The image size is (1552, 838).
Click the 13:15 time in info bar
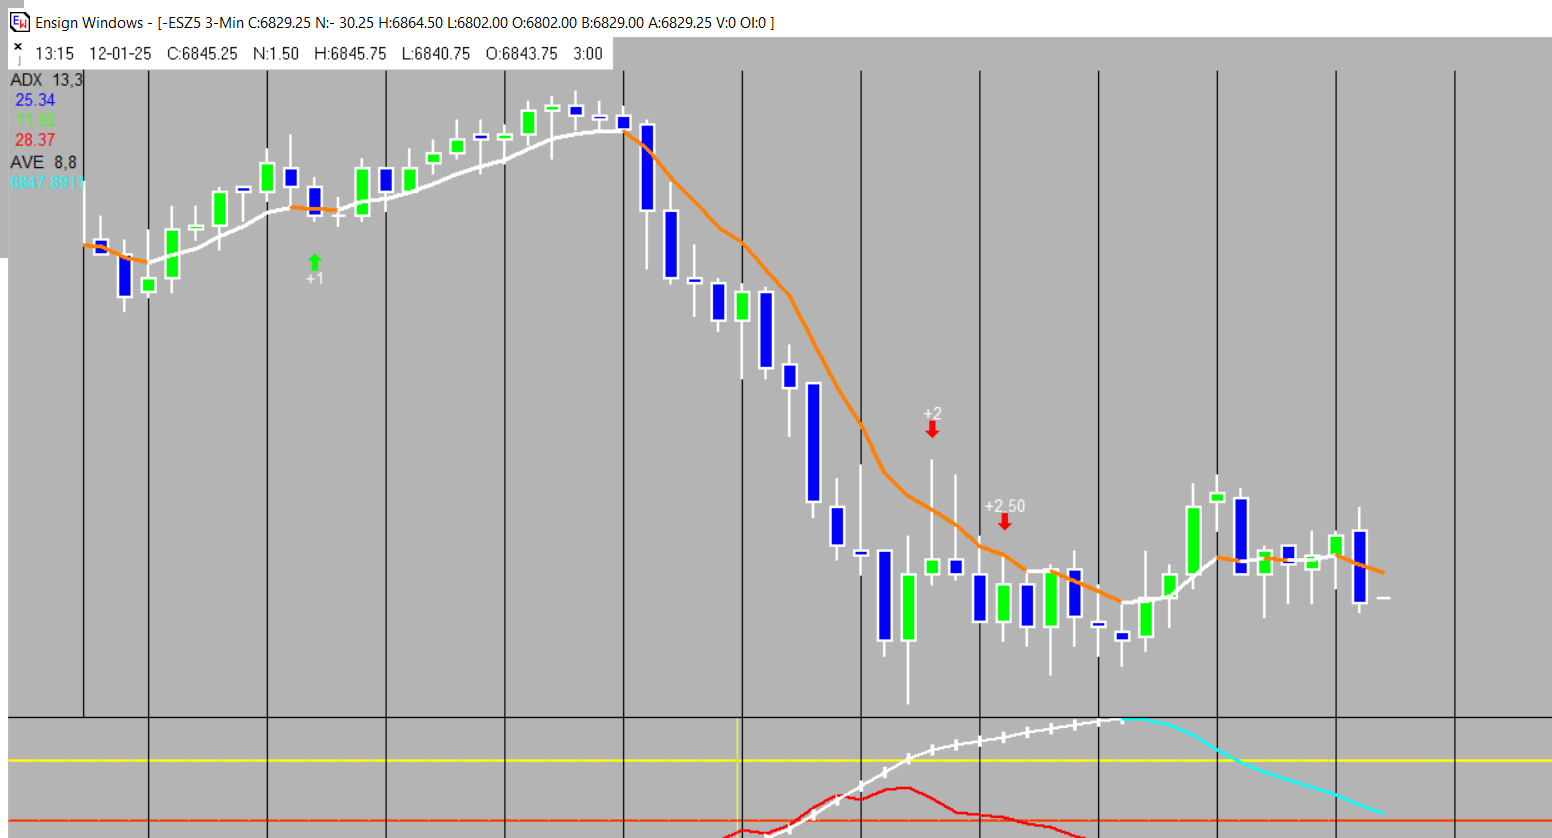pos(54,54)
